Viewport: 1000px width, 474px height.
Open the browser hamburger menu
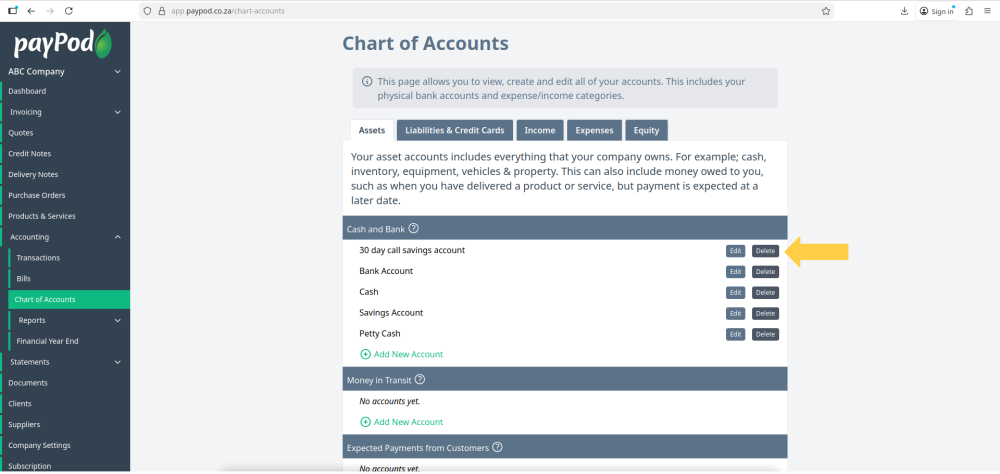coord(987,11)
